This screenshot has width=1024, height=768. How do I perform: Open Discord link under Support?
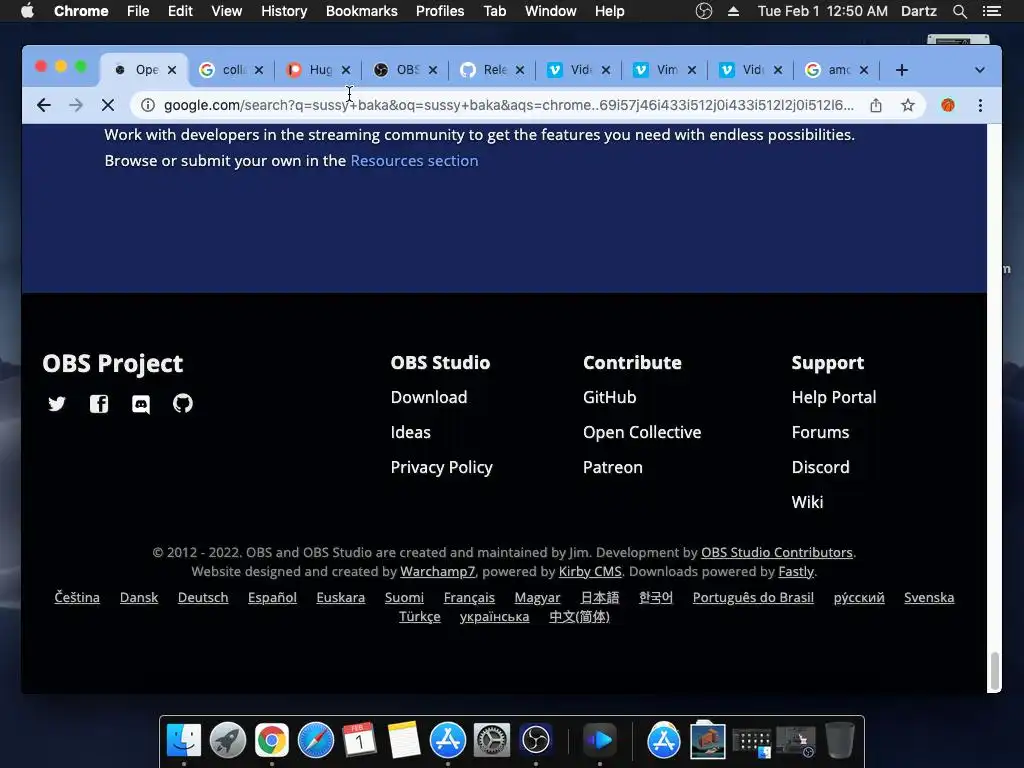[x=820, y=468]
